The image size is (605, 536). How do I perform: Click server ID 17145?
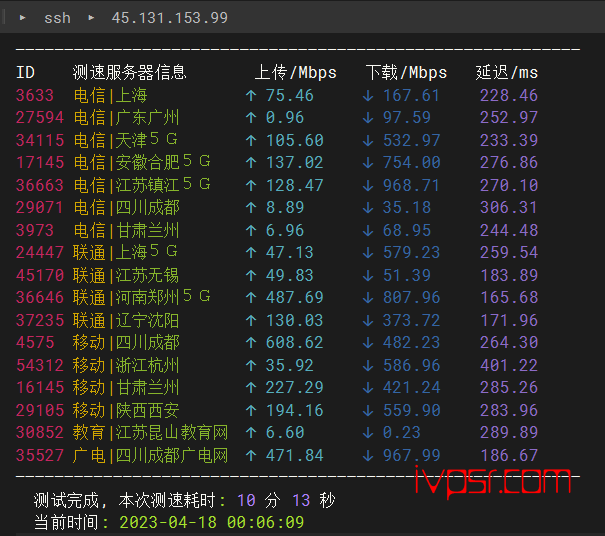[40, 162]
